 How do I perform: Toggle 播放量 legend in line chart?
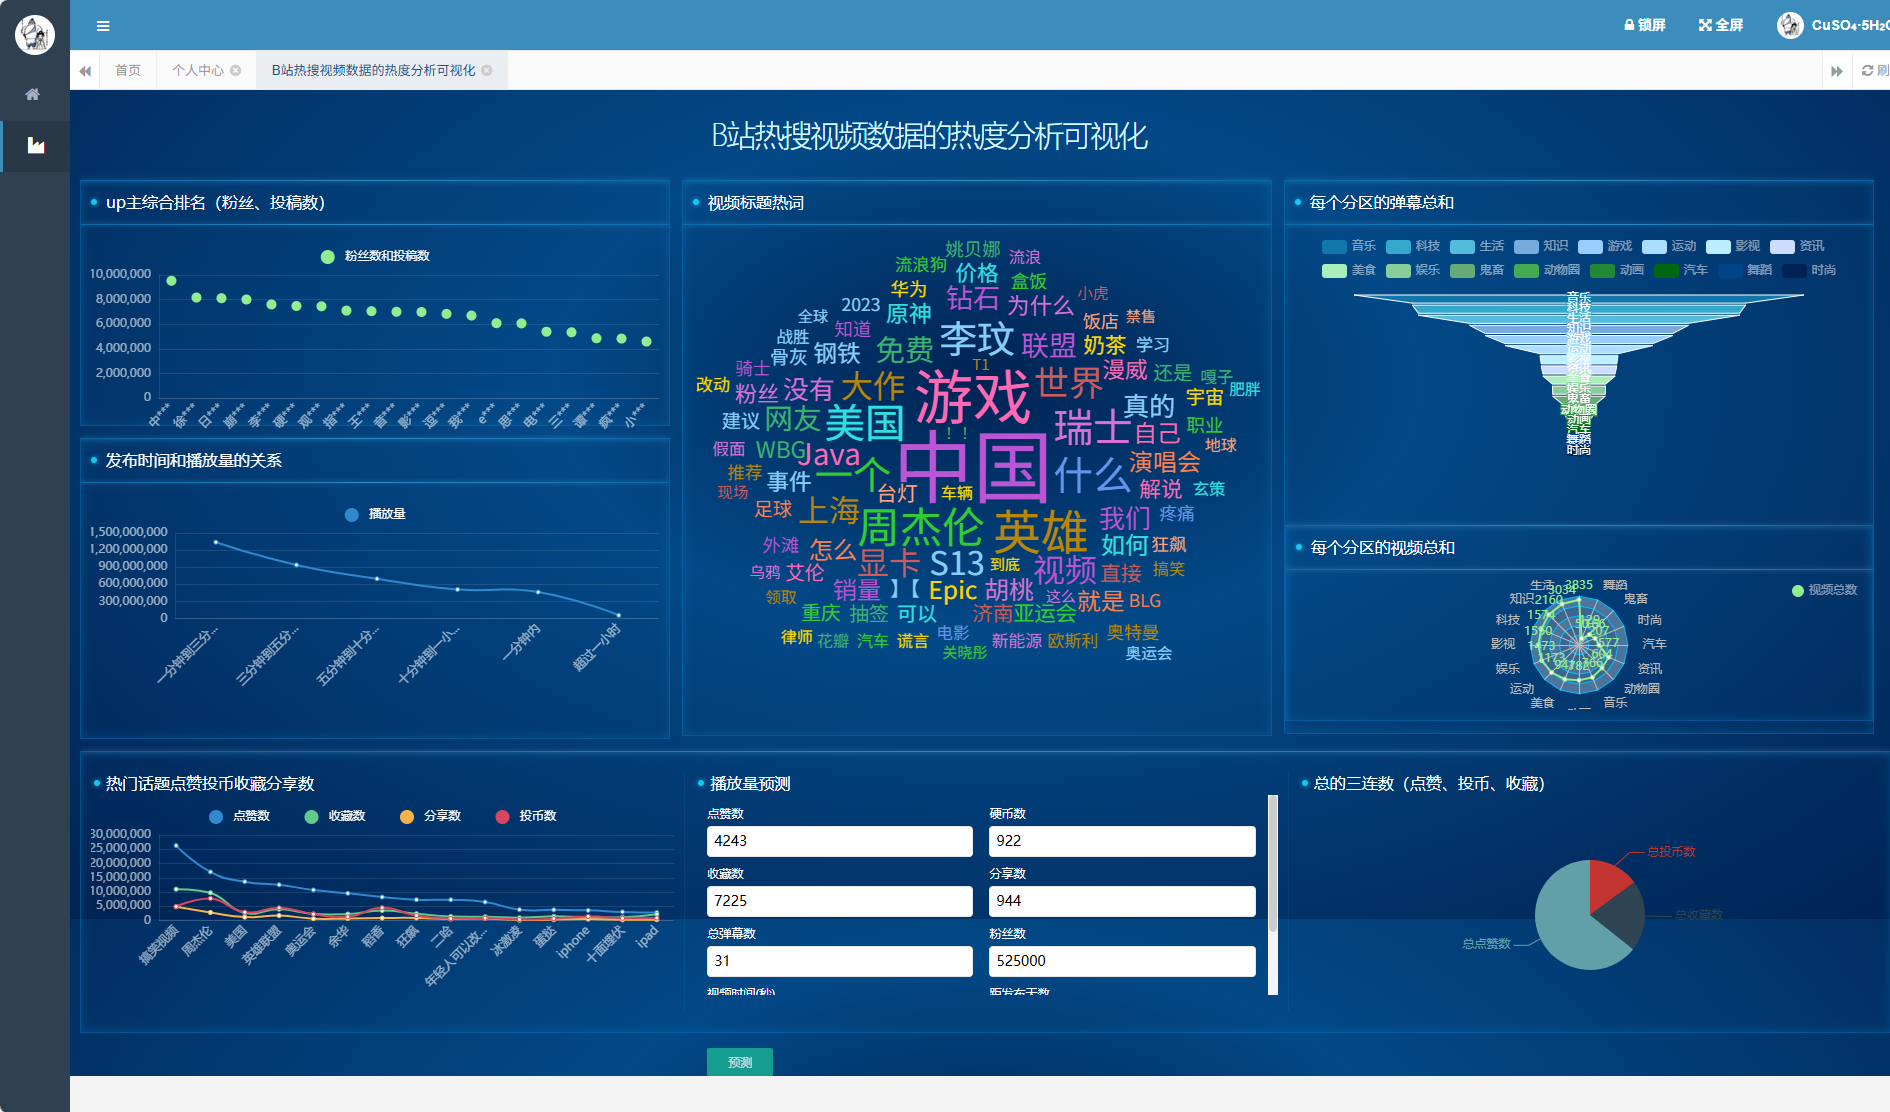coord(352,515)
